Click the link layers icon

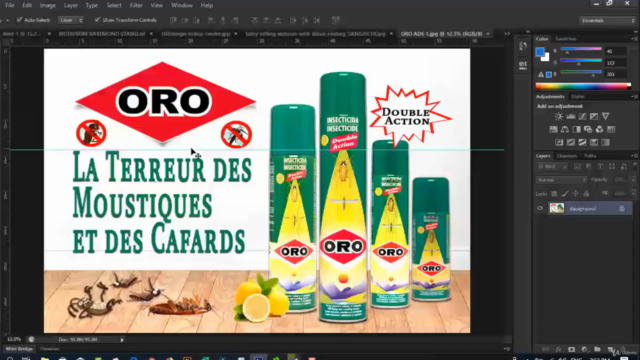pyautogui.click(x=545, y=350)
